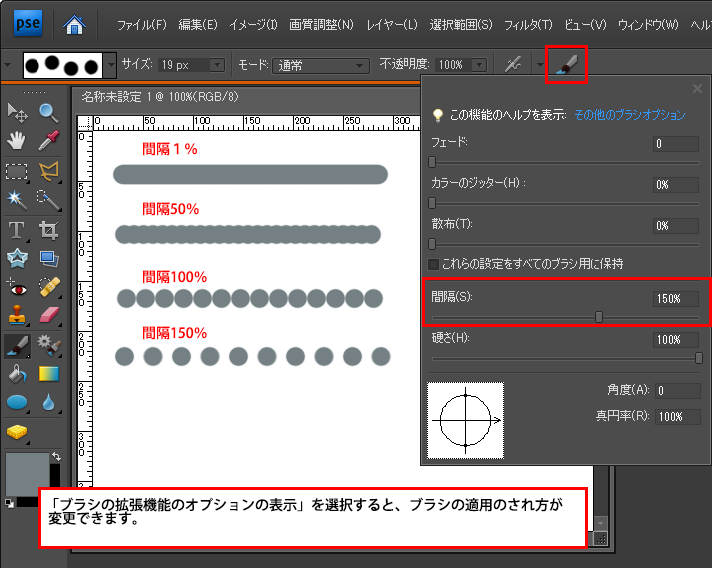
Task: Open the ビュー(V) menu
Action: tap(585, 25)
